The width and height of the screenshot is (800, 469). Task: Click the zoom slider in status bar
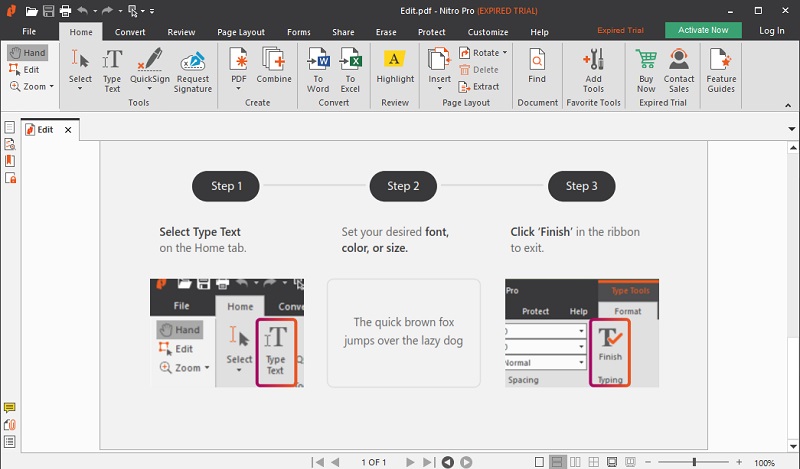(x=694, y=462)
